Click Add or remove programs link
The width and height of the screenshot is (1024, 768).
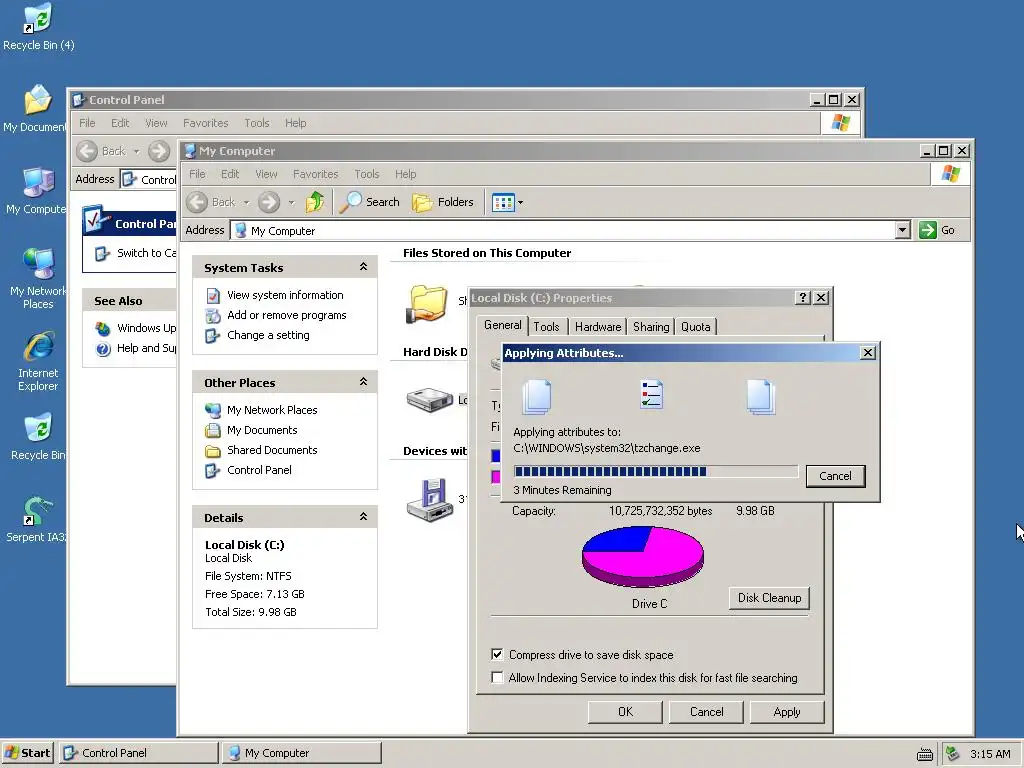click(287, 315)
